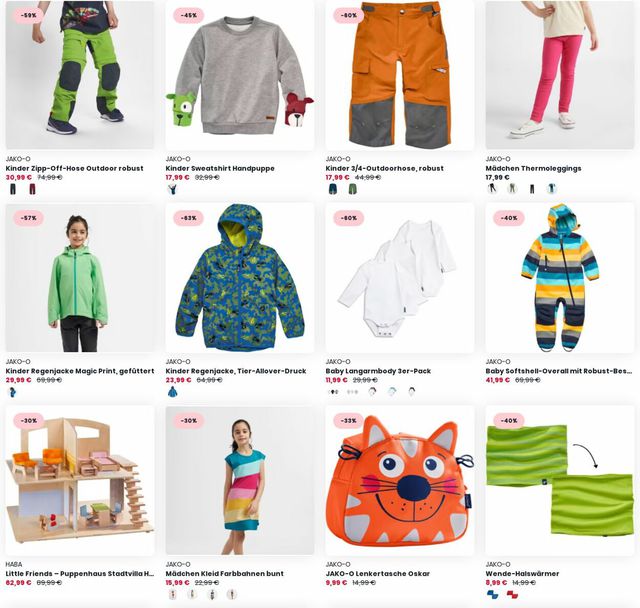View orange cat Lenkertasche Oskar image
The image size is (640, 608).
pos(400,481)
